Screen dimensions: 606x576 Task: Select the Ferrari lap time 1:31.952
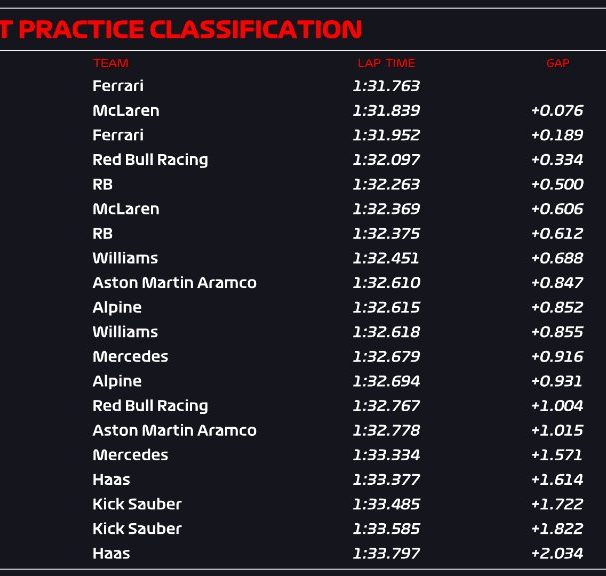[386, 135]
